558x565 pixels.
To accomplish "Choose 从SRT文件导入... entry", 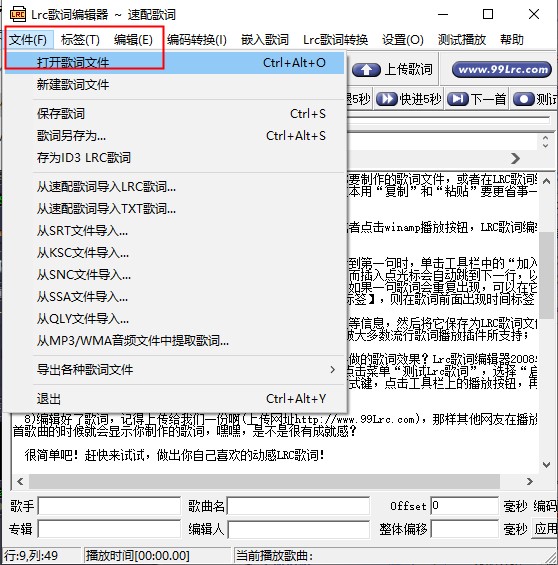I will point(174,231).
